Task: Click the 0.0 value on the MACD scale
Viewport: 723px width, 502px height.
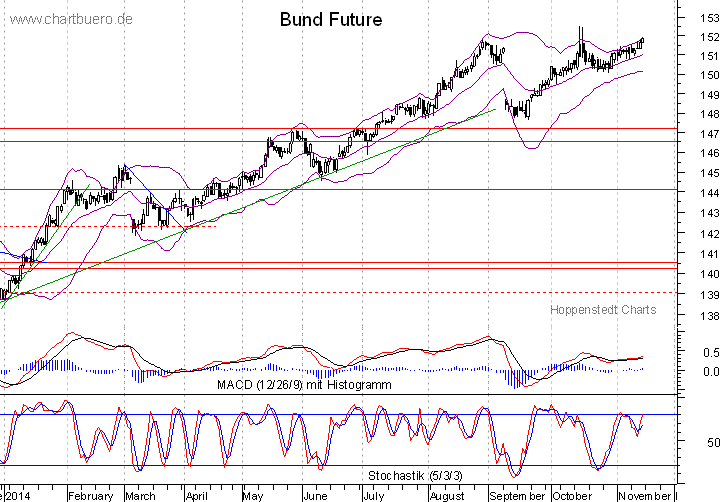Action: point(711,372)
